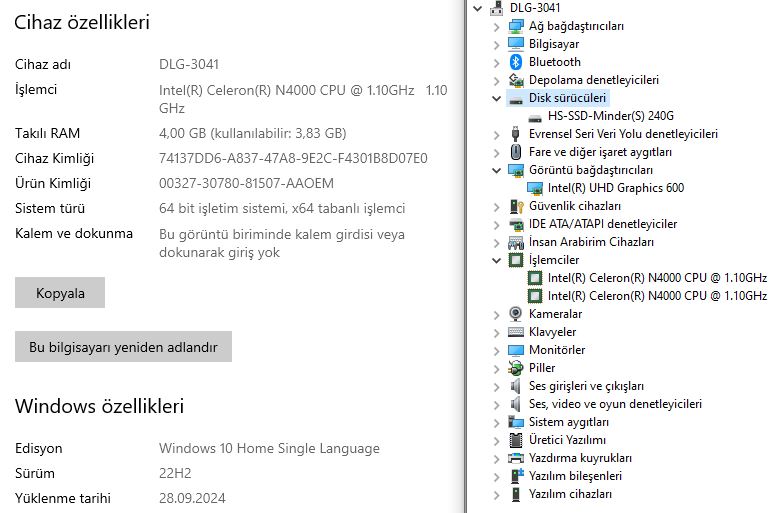Click the Bluetooth icon

[516, 62]
